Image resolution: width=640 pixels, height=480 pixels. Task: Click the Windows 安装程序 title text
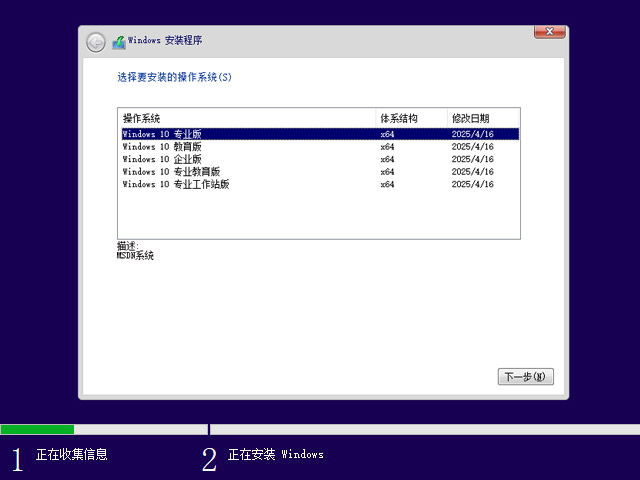165,40
